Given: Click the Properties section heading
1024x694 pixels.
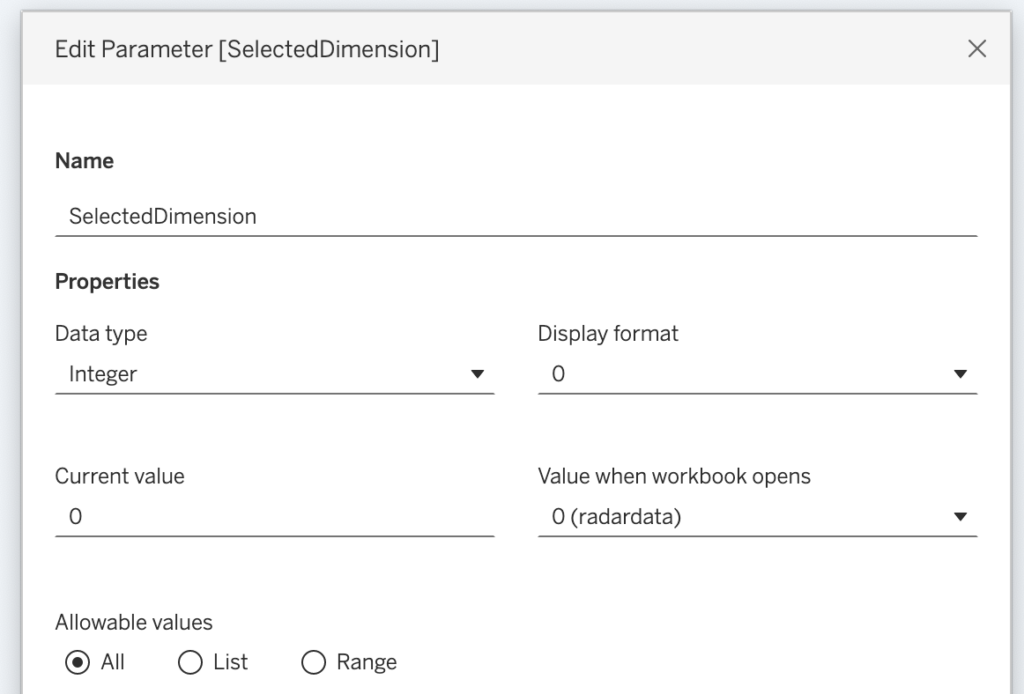Looking at the screenshot, I should point(107,282).
